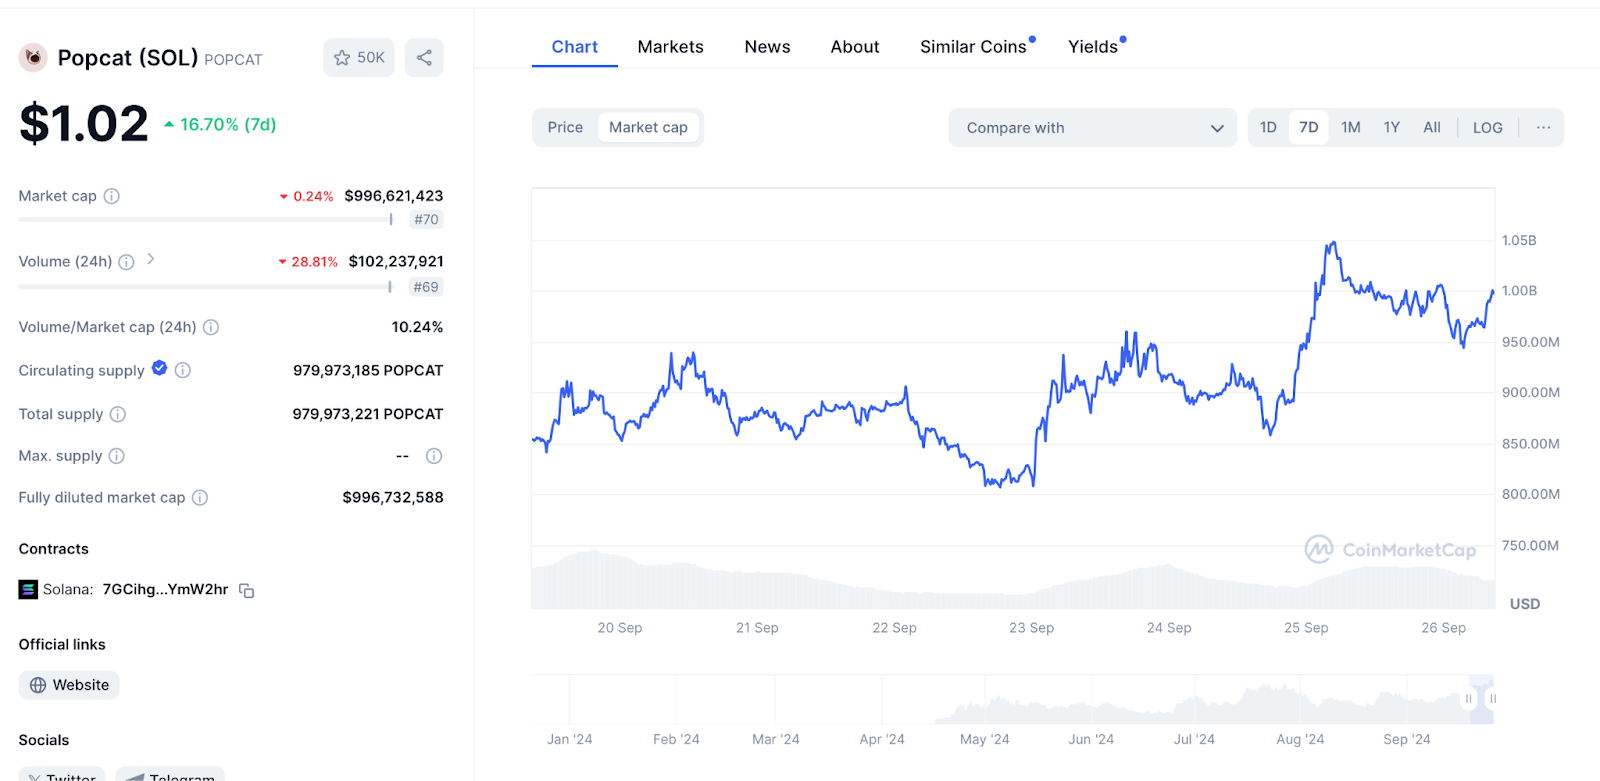Select the All chart range

[1432, 127]
